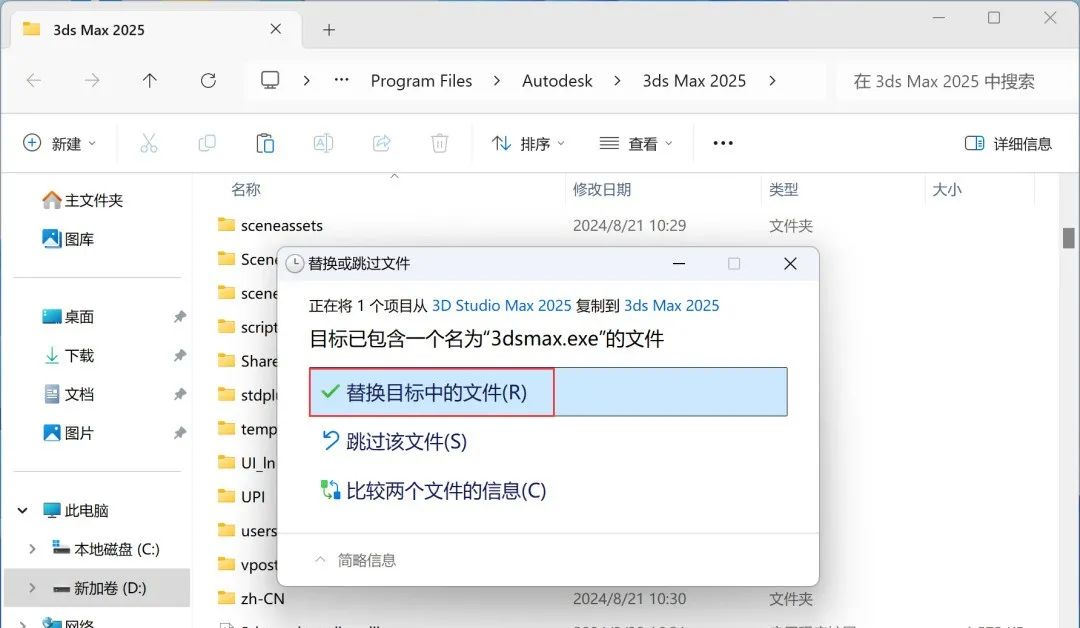
Task: Click the vertical scrollbar thumb in file list
Action: [x=1068, y=238]
